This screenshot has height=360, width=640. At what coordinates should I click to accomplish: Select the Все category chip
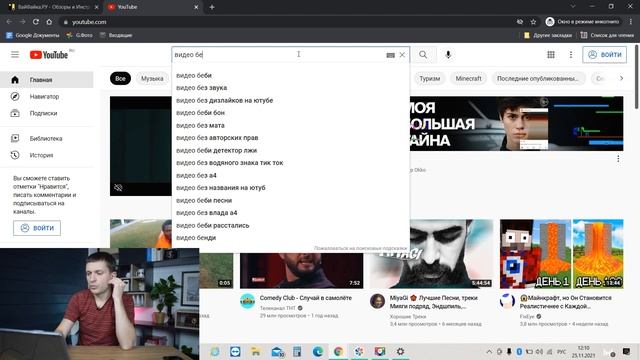120,78
